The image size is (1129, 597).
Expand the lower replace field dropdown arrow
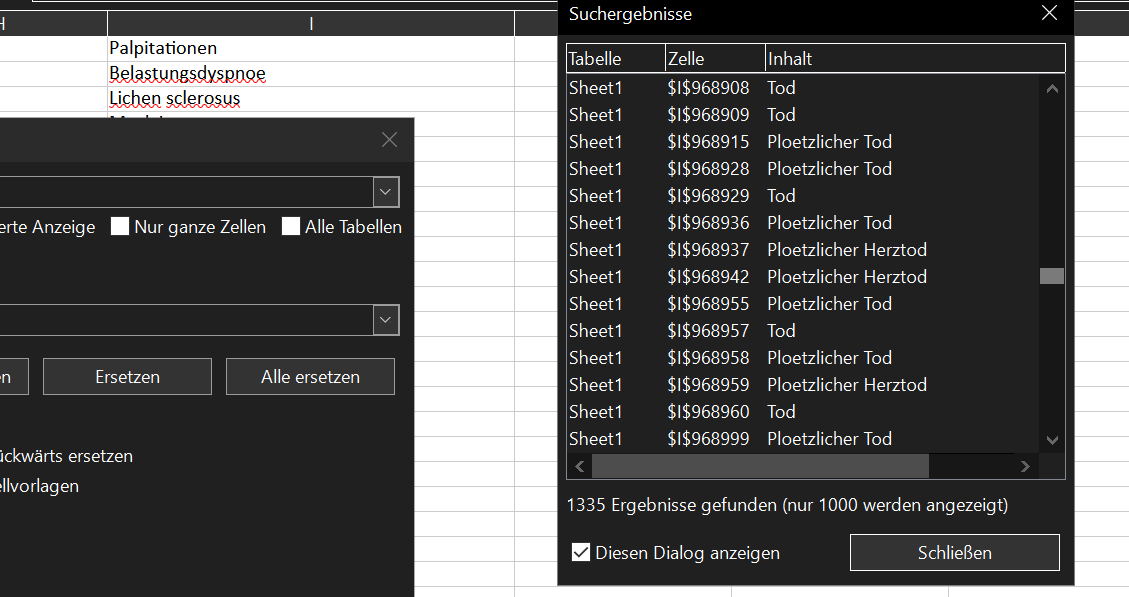[x=385, y=320]
